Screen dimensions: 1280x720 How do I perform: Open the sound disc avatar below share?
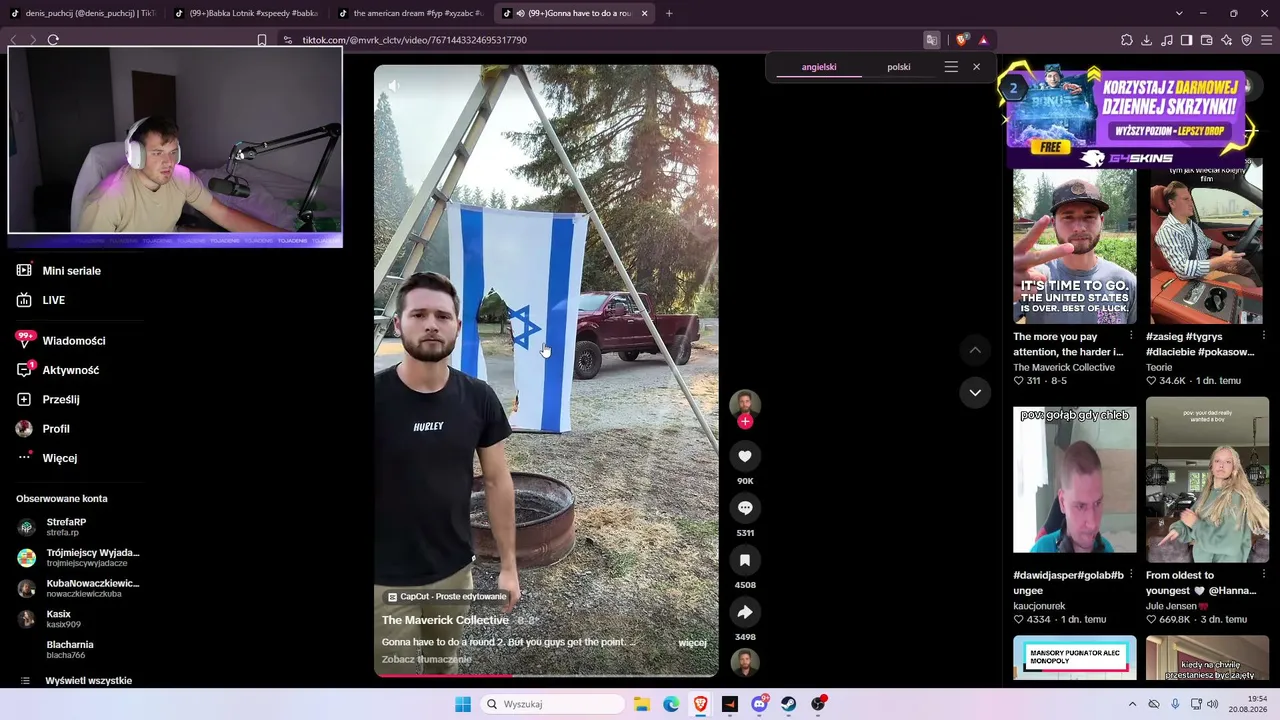click(745, 663)
